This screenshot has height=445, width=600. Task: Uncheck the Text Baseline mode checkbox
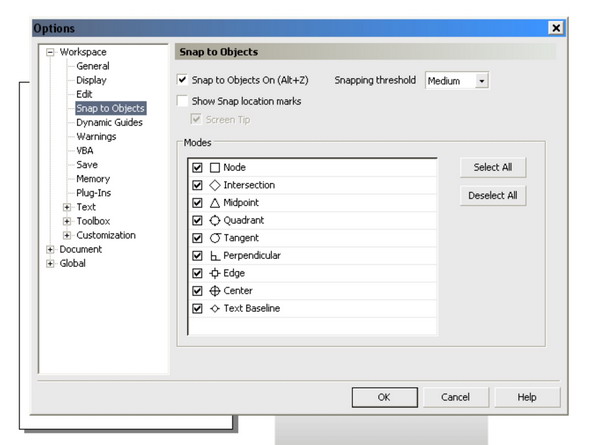(197, 308)
